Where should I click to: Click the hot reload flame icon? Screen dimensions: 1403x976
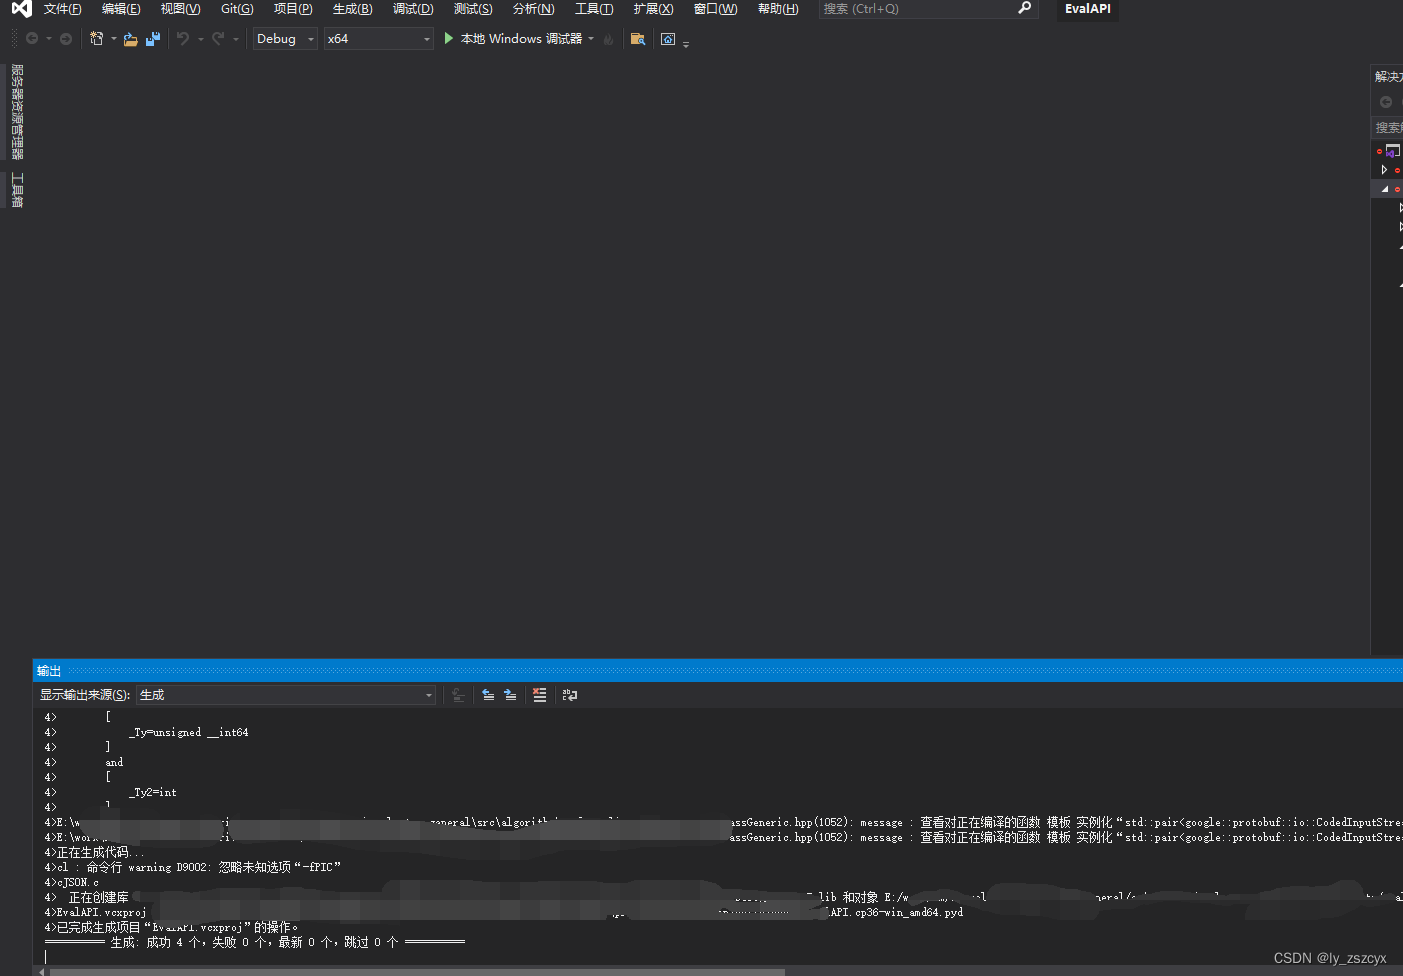tap(608, 39)
